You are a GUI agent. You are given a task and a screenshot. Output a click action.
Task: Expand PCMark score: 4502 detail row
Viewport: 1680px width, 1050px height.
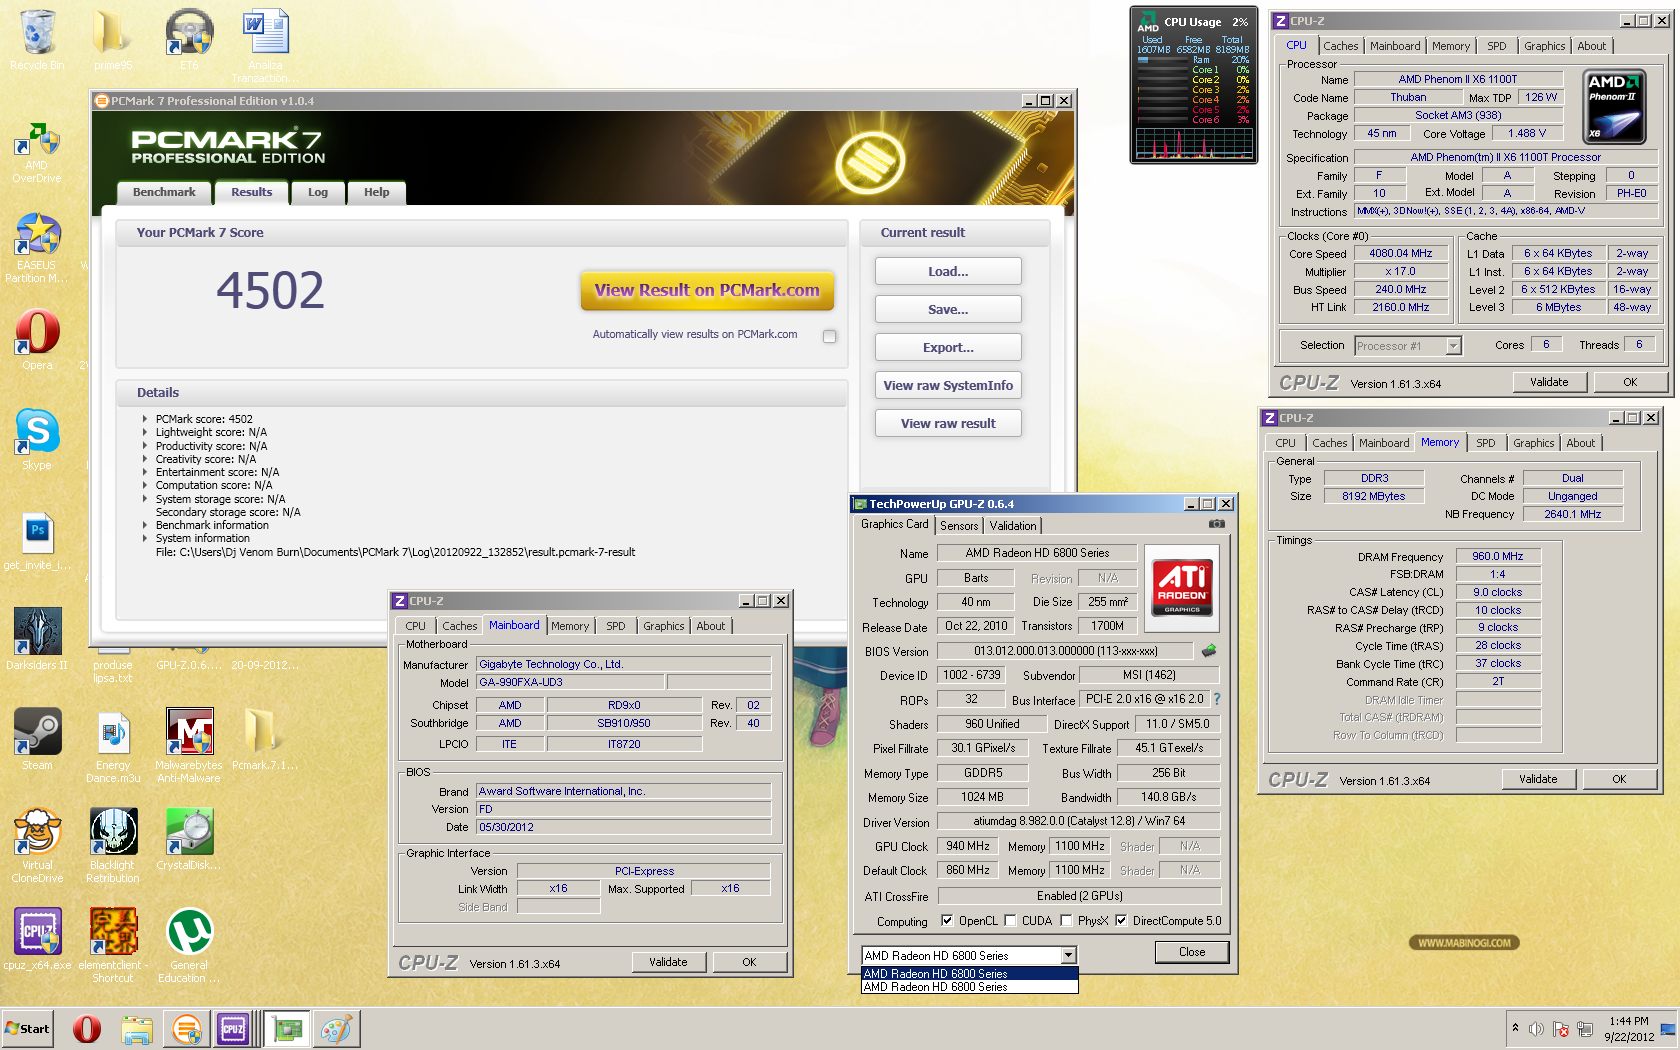click(x=145, y=419)
